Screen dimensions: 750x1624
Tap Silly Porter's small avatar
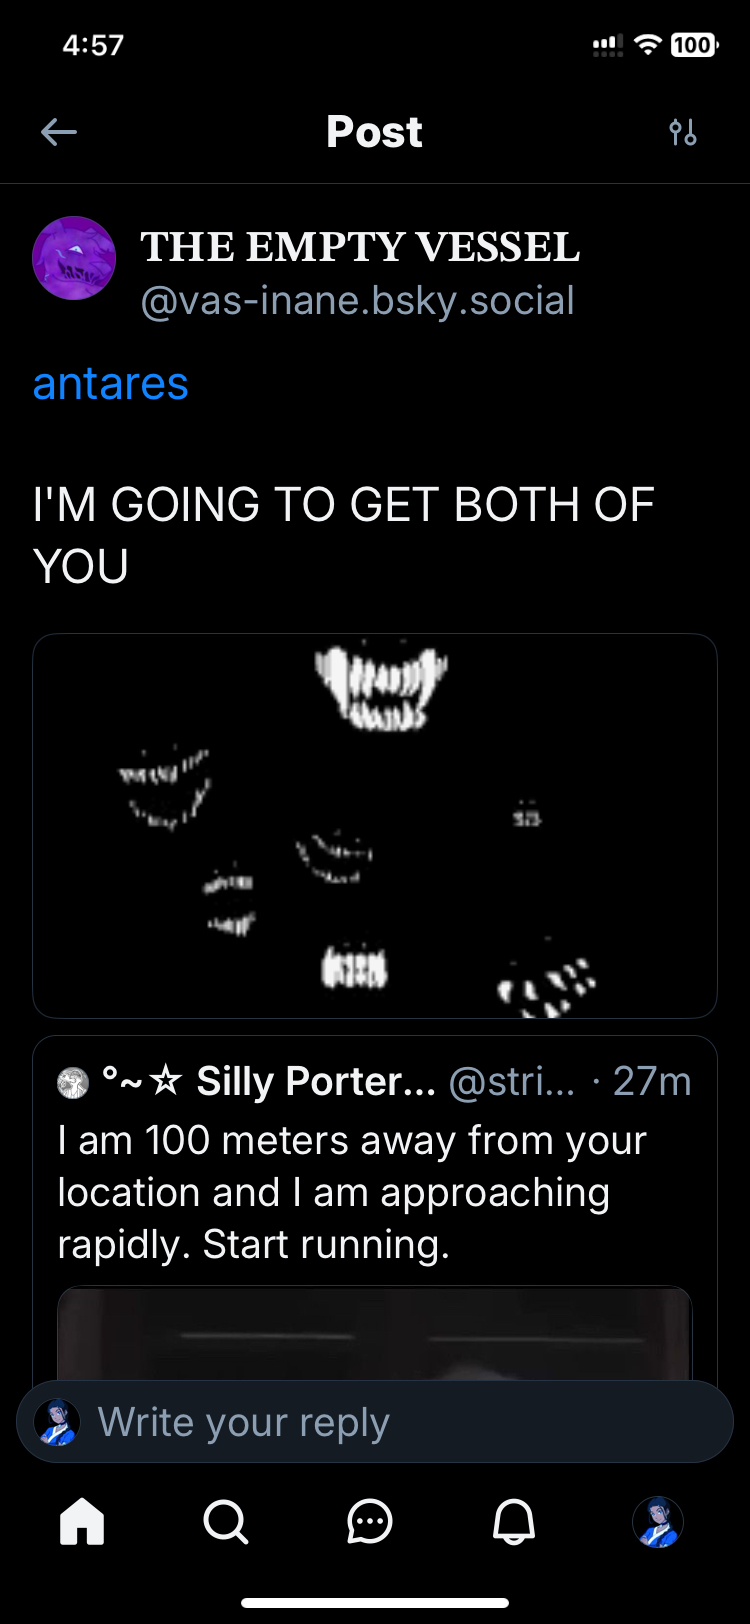(73, 1082)
